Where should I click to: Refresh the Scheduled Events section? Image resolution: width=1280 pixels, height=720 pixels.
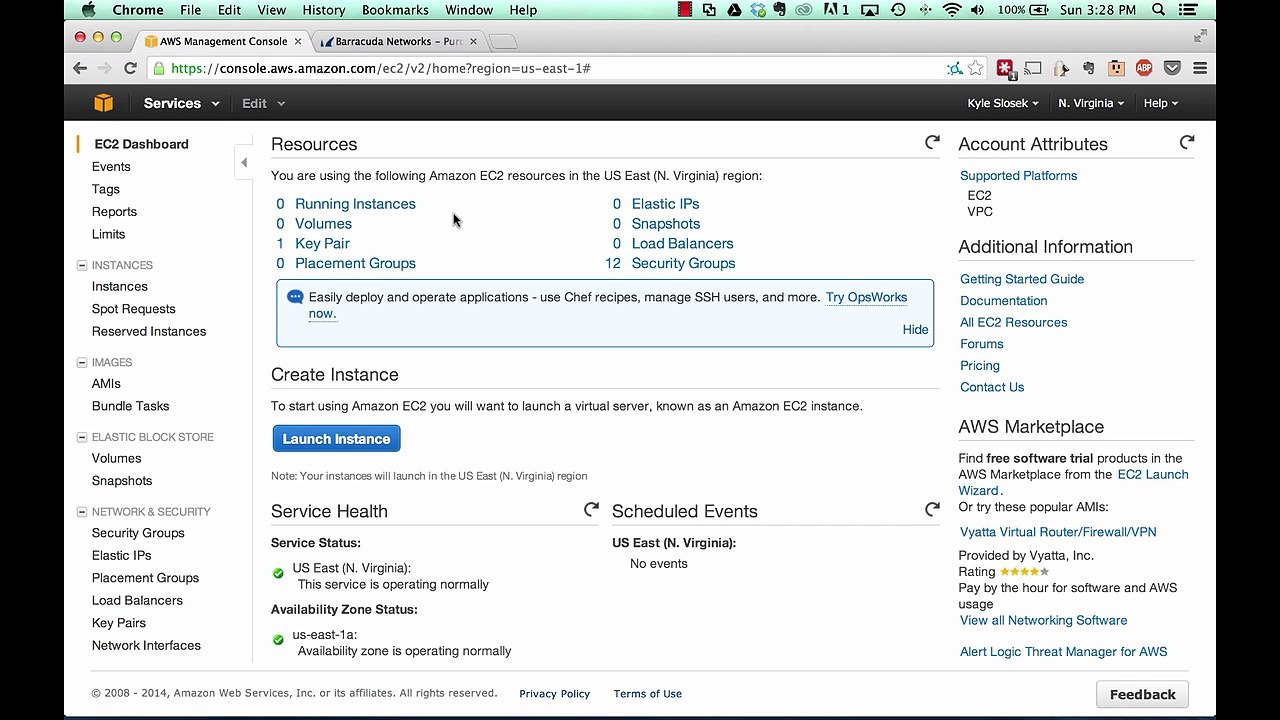(932, 510)
